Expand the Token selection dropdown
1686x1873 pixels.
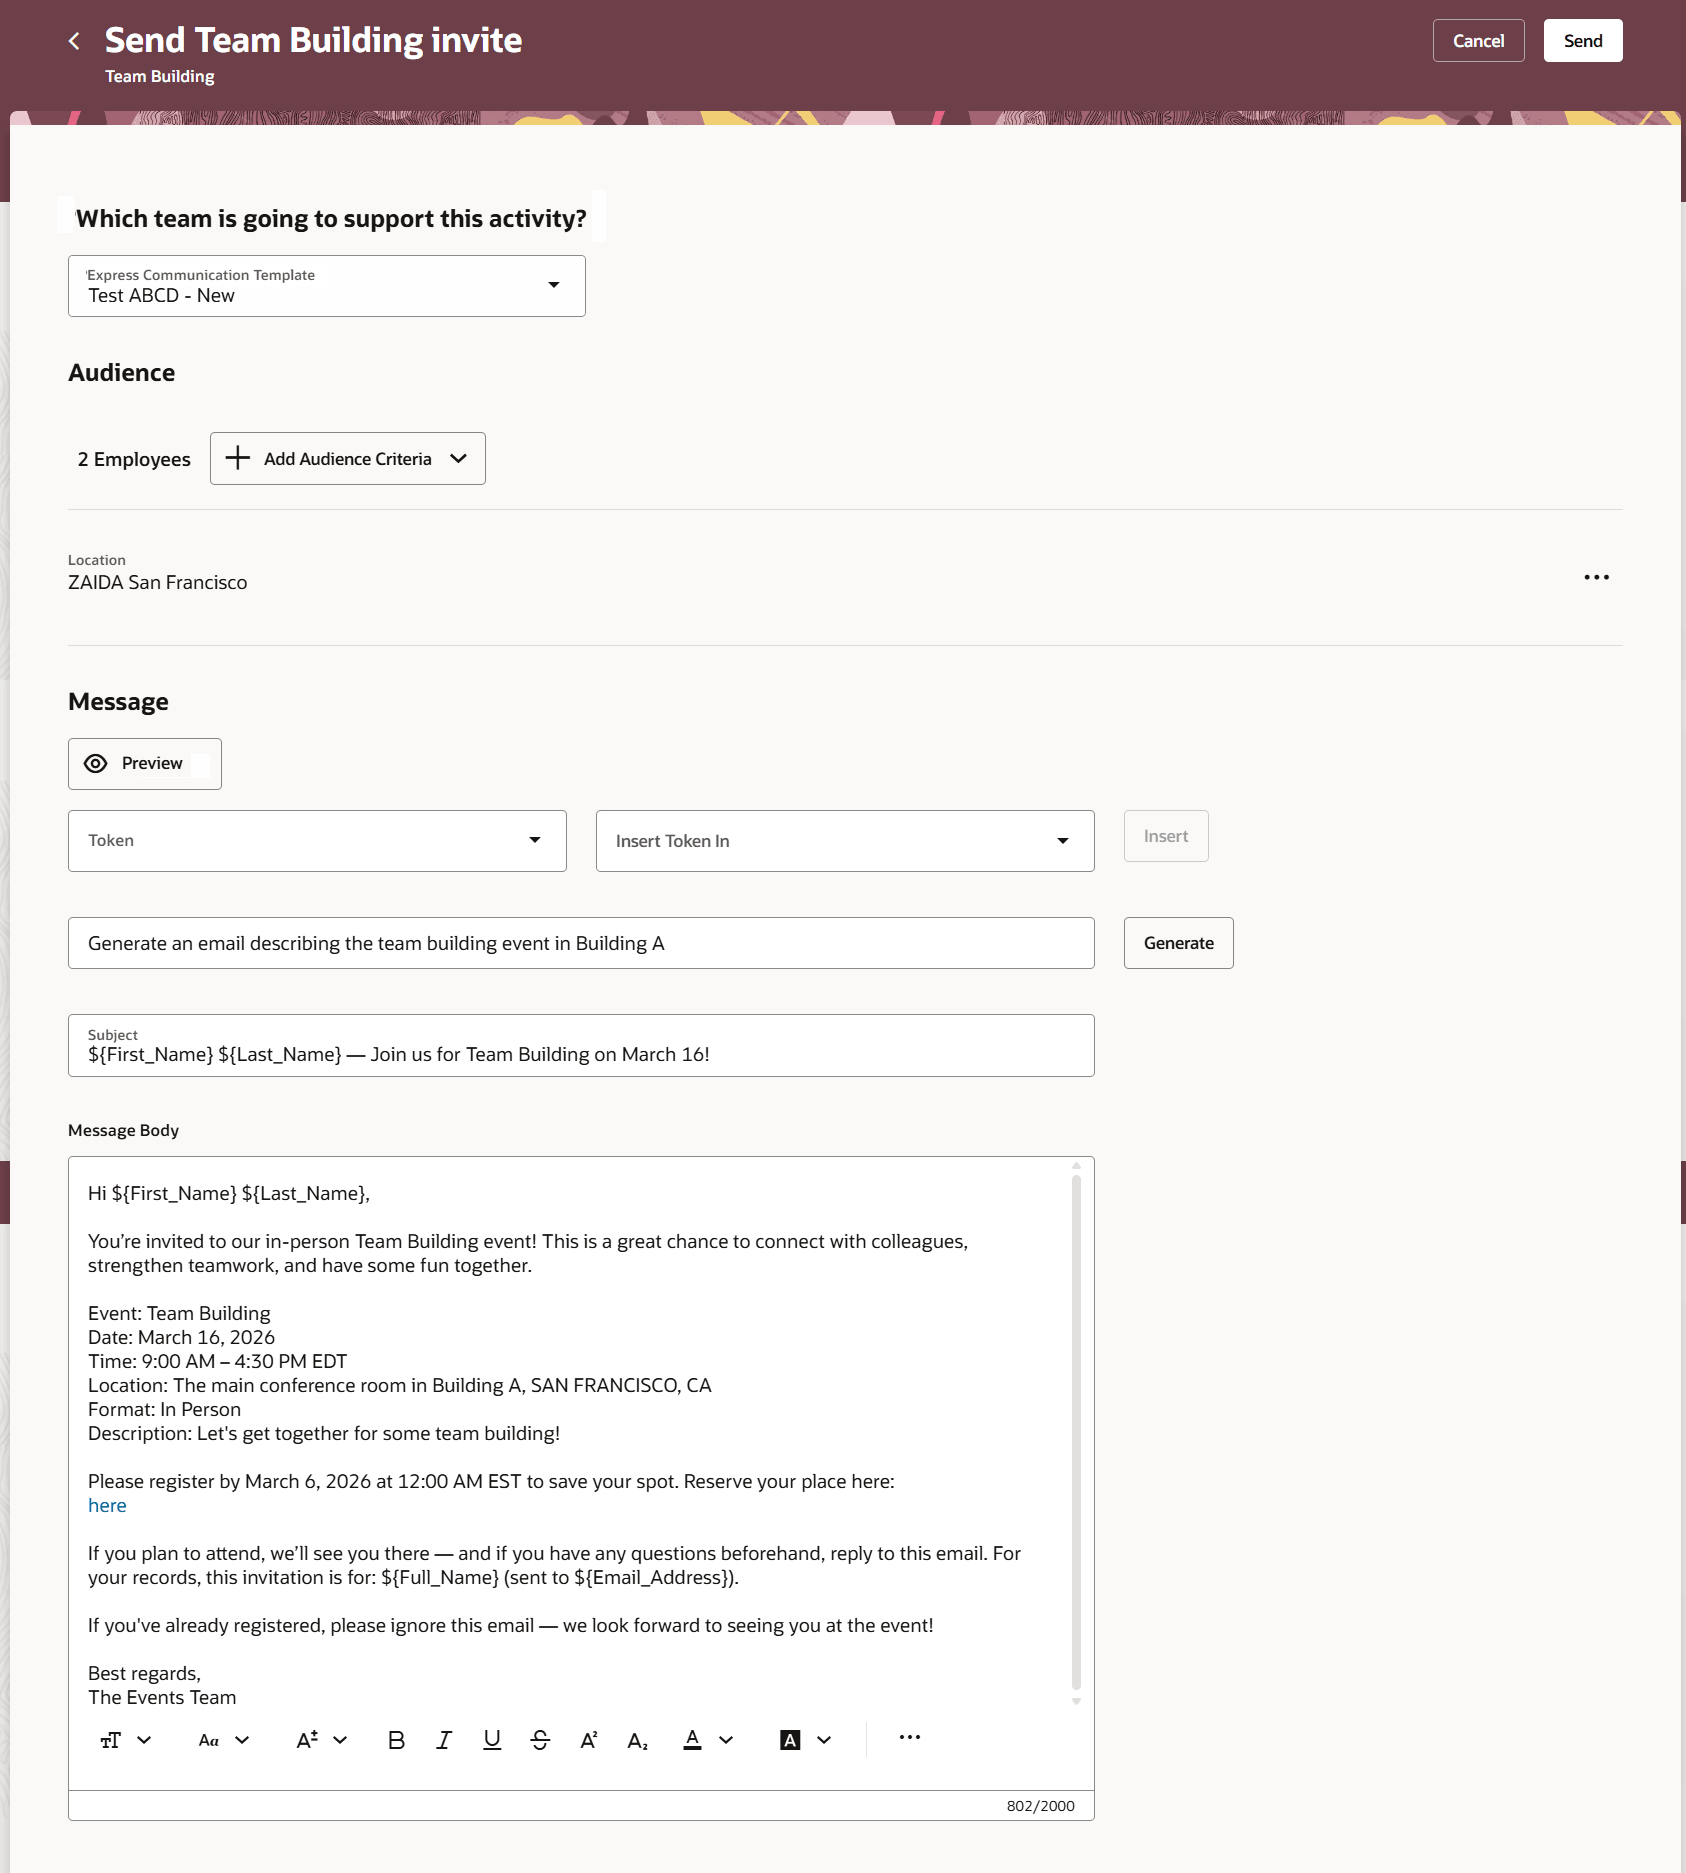coord(537,840)
